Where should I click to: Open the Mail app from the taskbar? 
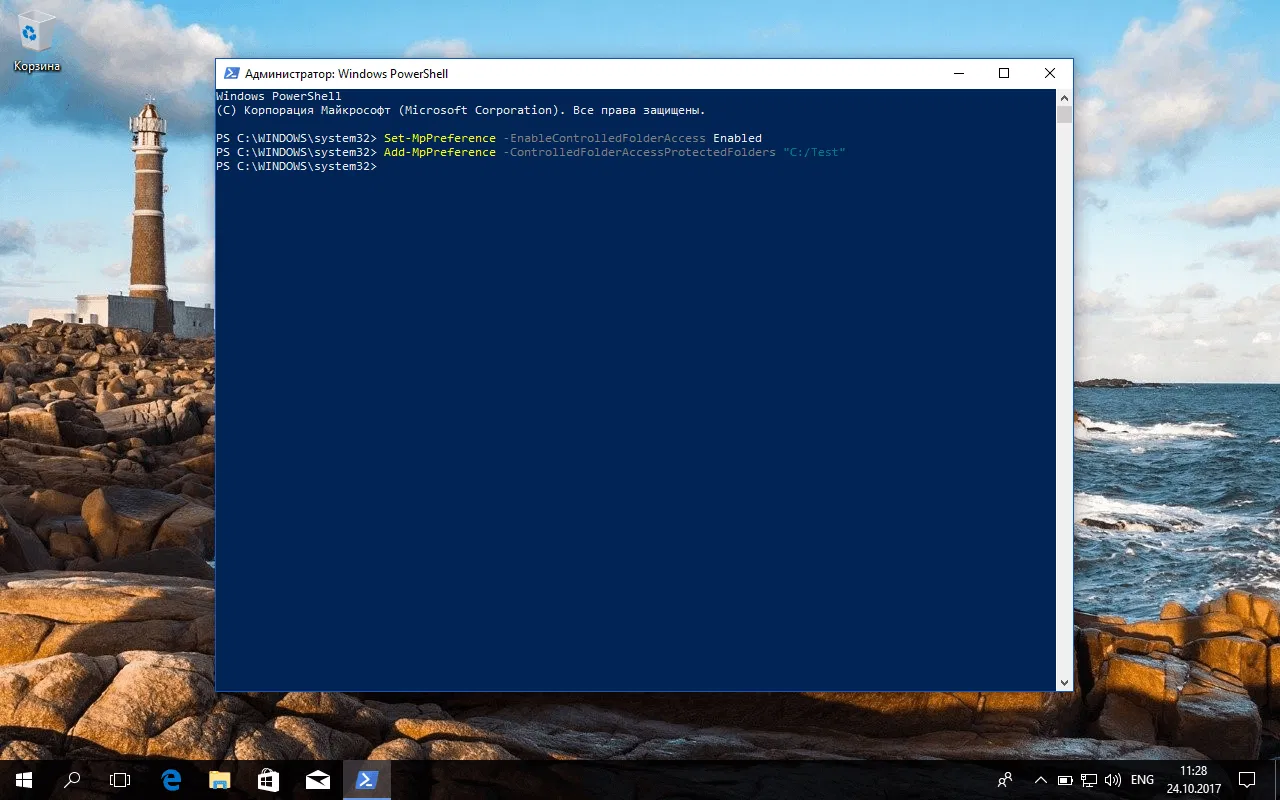(317, 780)
